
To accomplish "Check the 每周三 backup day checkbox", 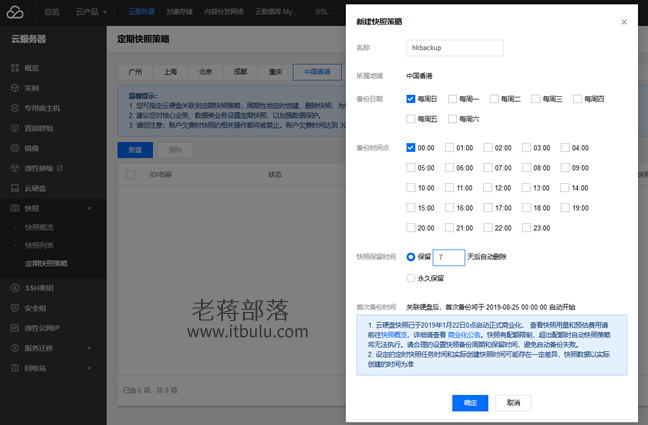I will tap(536, 99).
